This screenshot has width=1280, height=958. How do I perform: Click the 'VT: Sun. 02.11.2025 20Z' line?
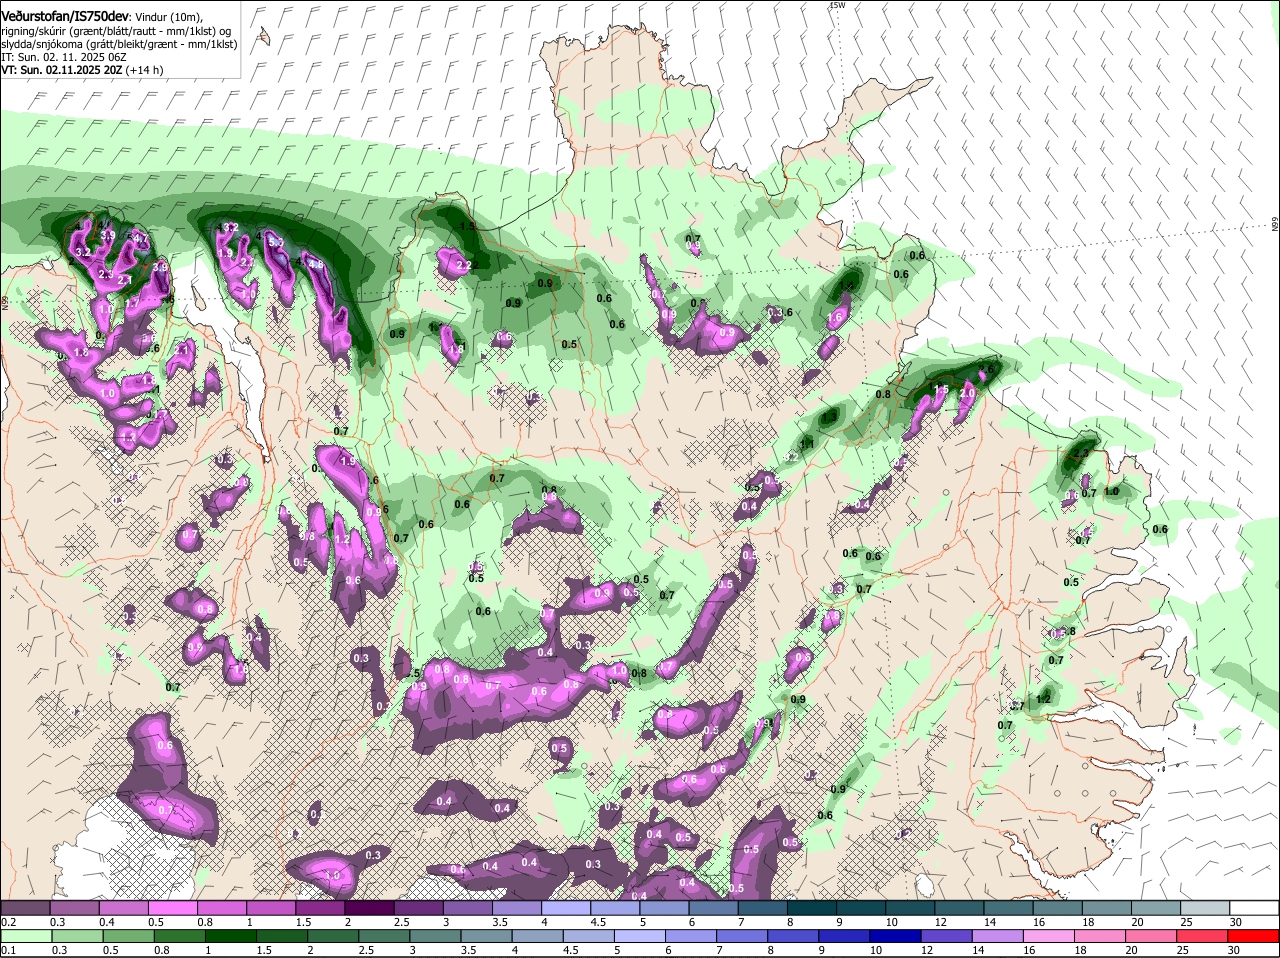pos(62,70)
